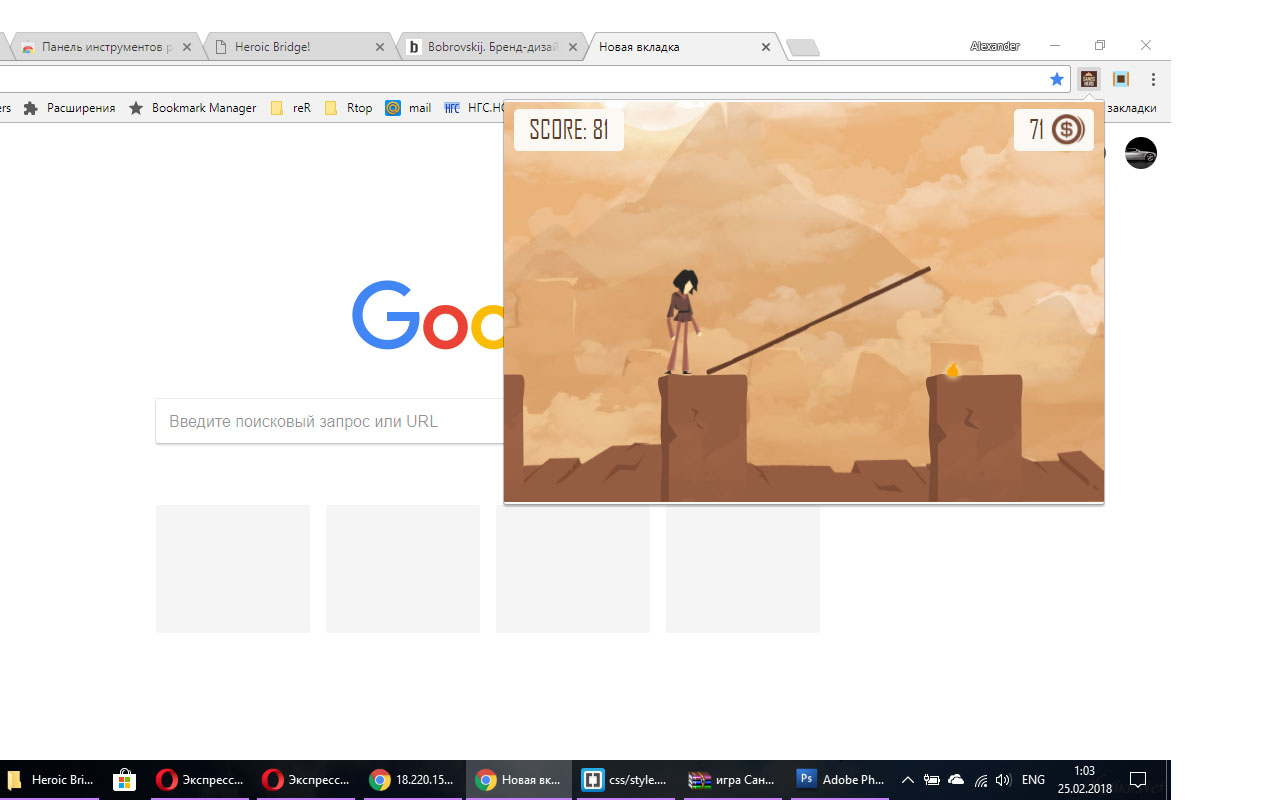Open the Sands Hero extension popup
This screenshot has height=800, width=1280.
click(x=1088, y=78)
